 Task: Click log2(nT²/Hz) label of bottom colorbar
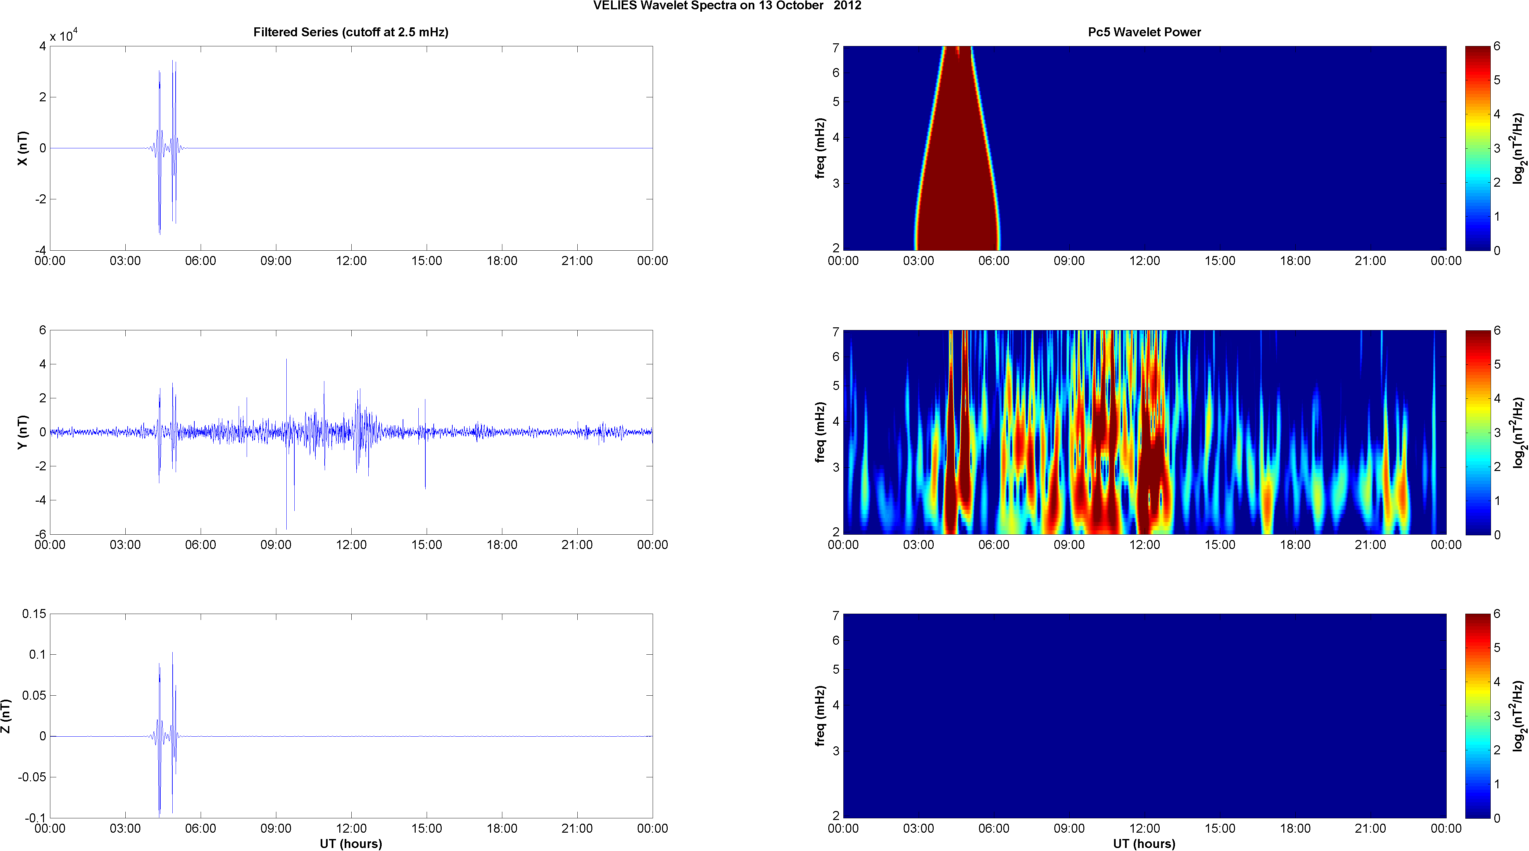(x=1519, y=716)
